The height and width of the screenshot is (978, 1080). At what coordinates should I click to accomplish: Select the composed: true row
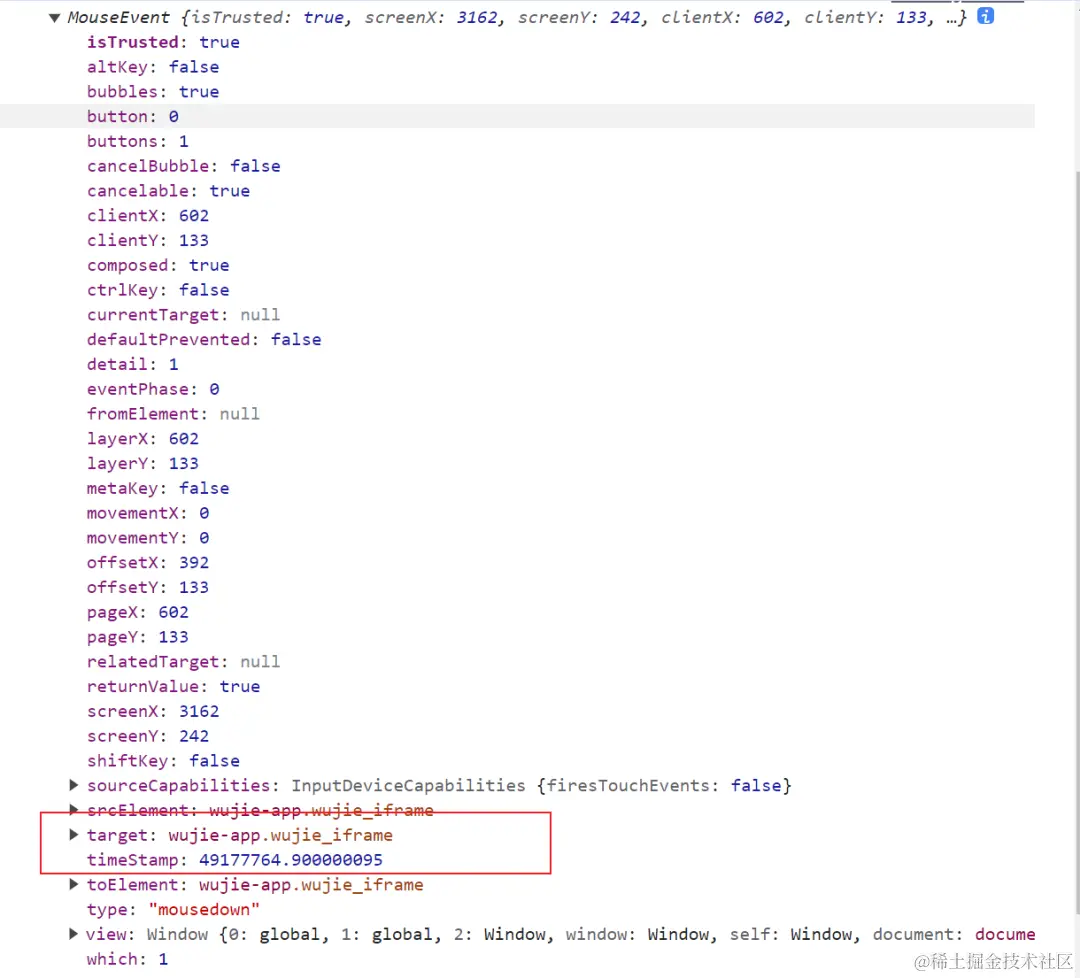point(158,265)
